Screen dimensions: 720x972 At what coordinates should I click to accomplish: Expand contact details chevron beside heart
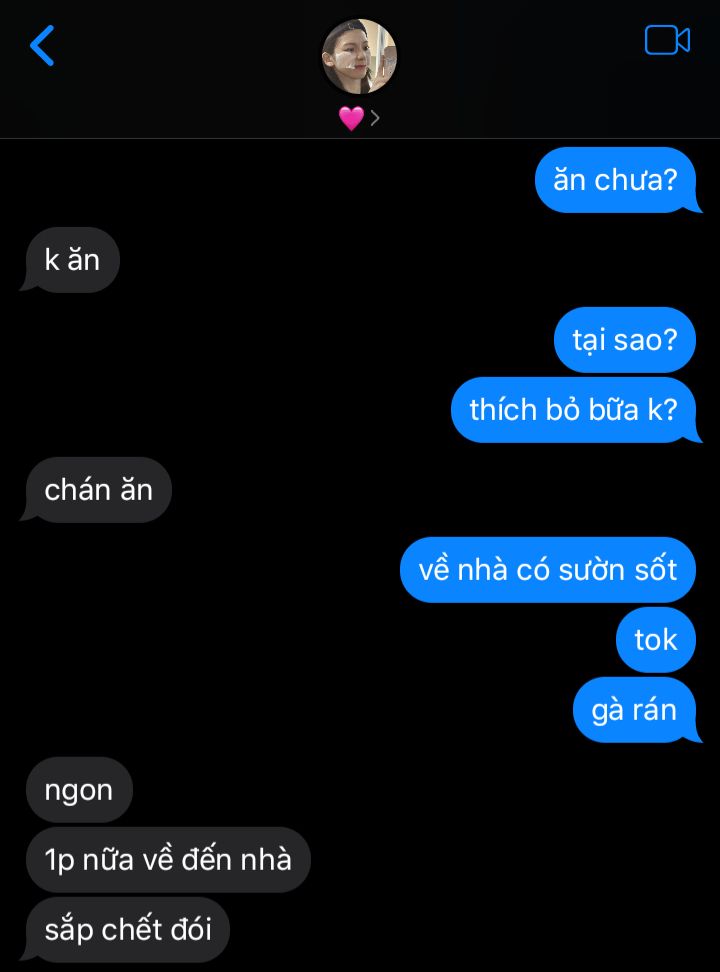tap(375, 117)
